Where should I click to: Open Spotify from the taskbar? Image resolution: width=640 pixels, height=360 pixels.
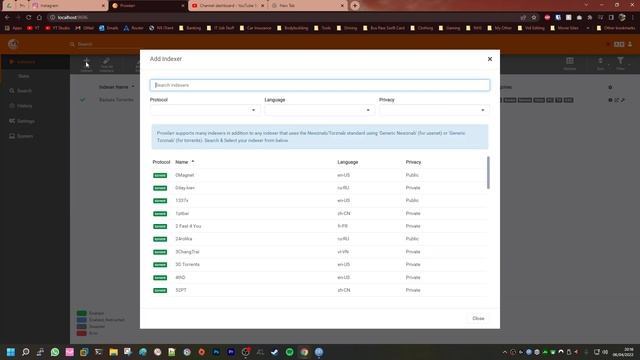[289, 352]
